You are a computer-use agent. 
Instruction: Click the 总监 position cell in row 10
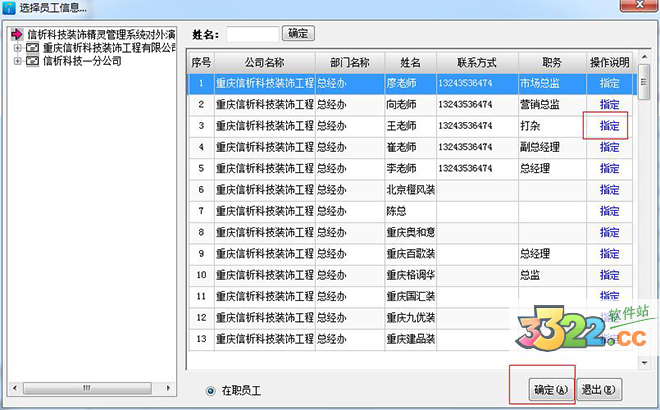[x=552, y=275]
